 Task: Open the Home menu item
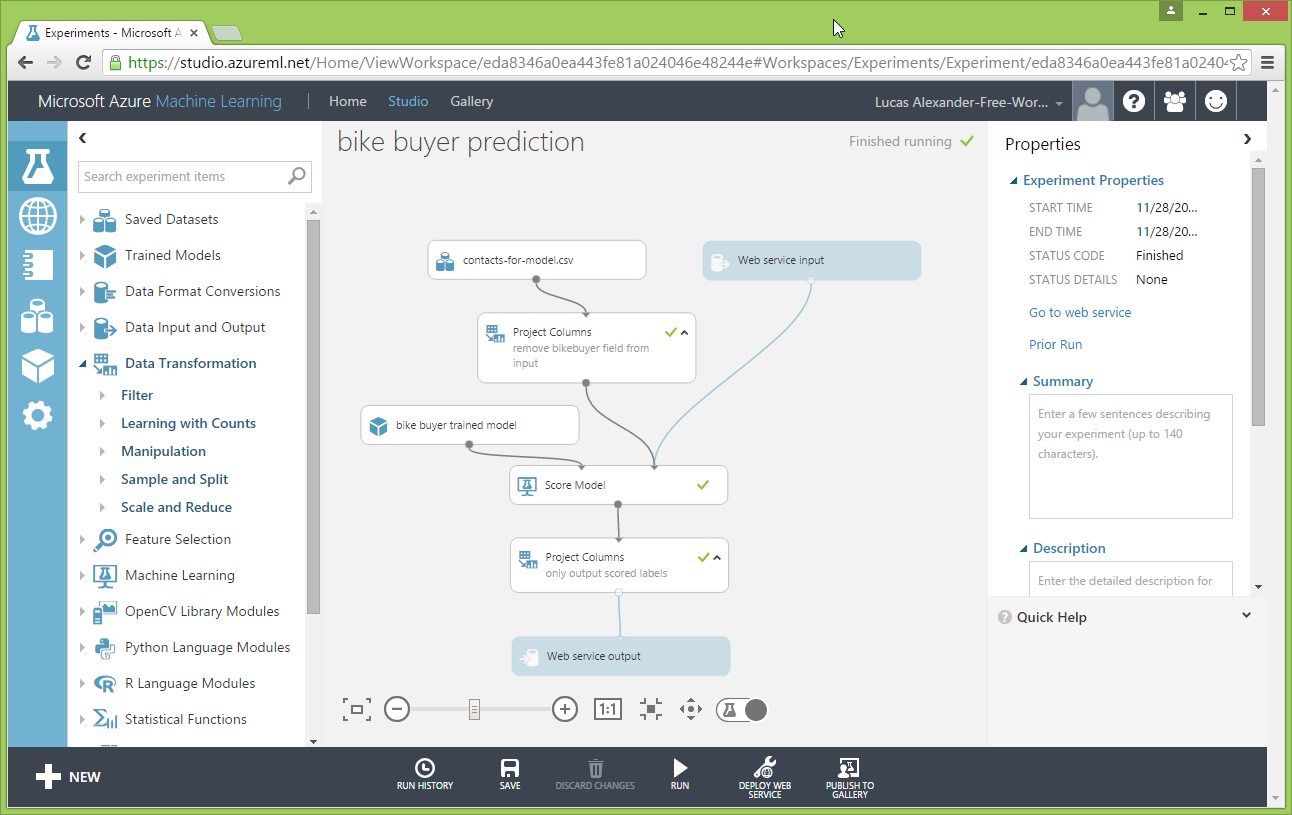[x=347, y=101]
